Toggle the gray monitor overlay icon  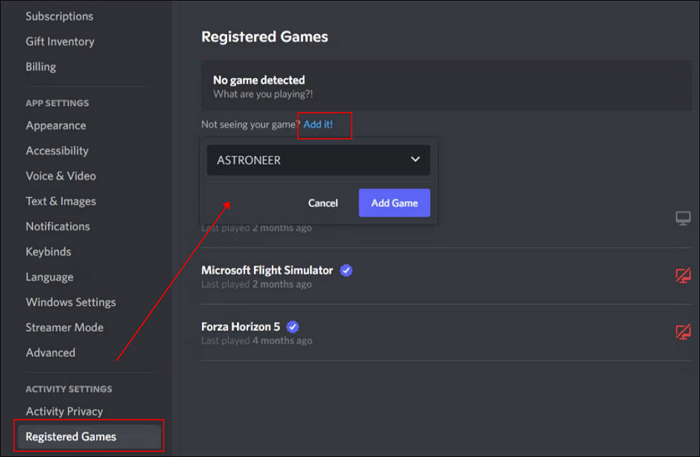[x=684, y=218]
